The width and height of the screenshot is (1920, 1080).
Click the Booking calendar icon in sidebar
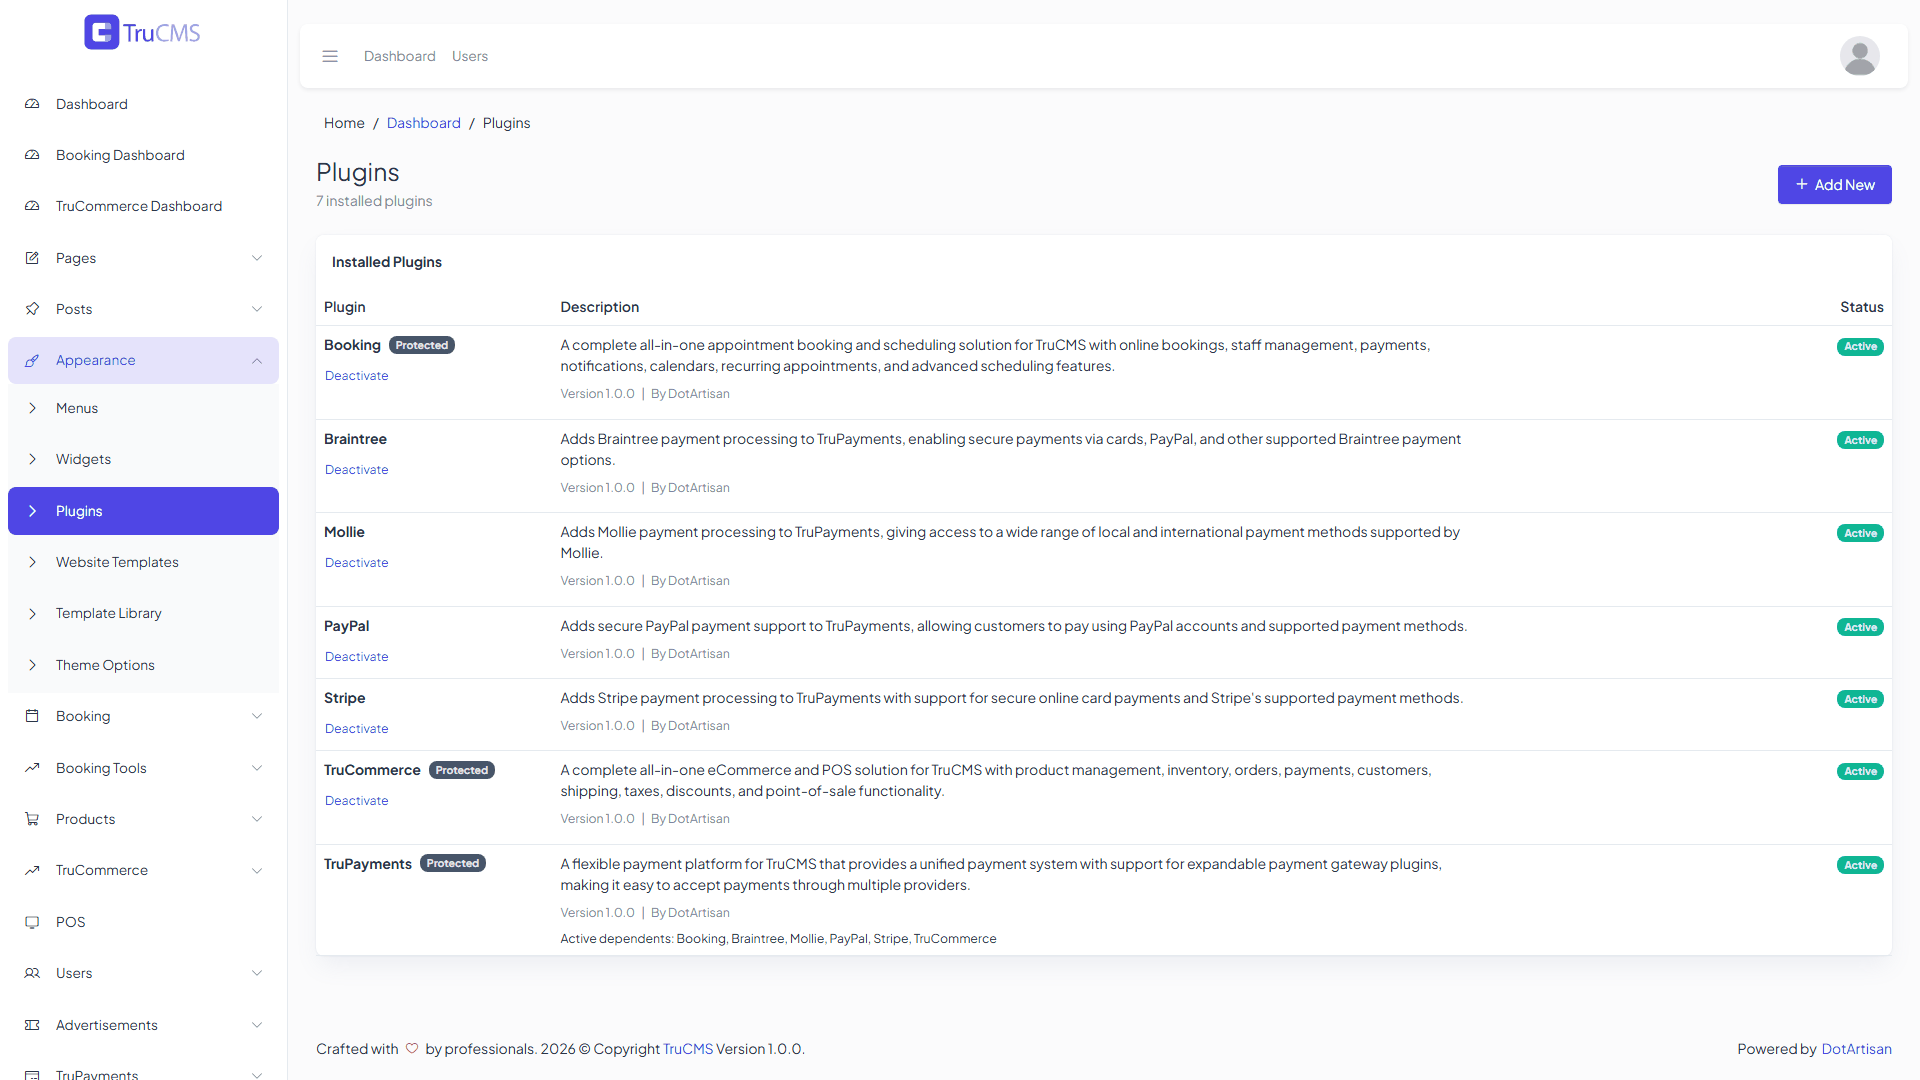pyautogui.click(x=32, y=716)
